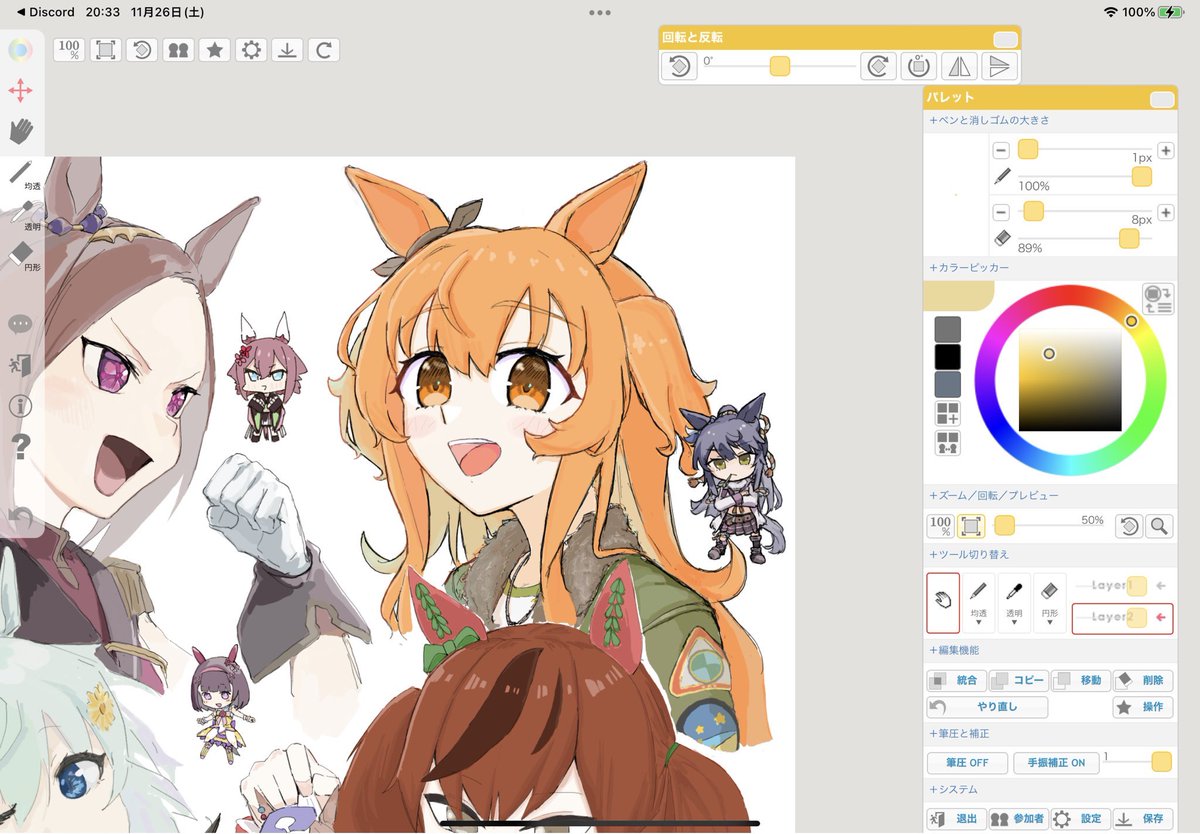This screenshot has width=1200, height=834.
Task: Toggle 手振補正 ON stabilizer button
Action: pyautogui.click(x=1056, y=762)
